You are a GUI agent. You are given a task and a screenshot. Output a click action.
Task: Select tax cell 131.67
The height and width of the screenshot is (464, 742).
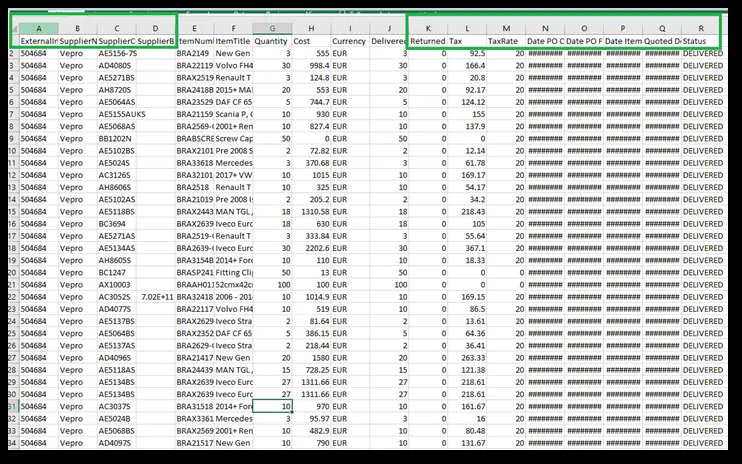467,443
